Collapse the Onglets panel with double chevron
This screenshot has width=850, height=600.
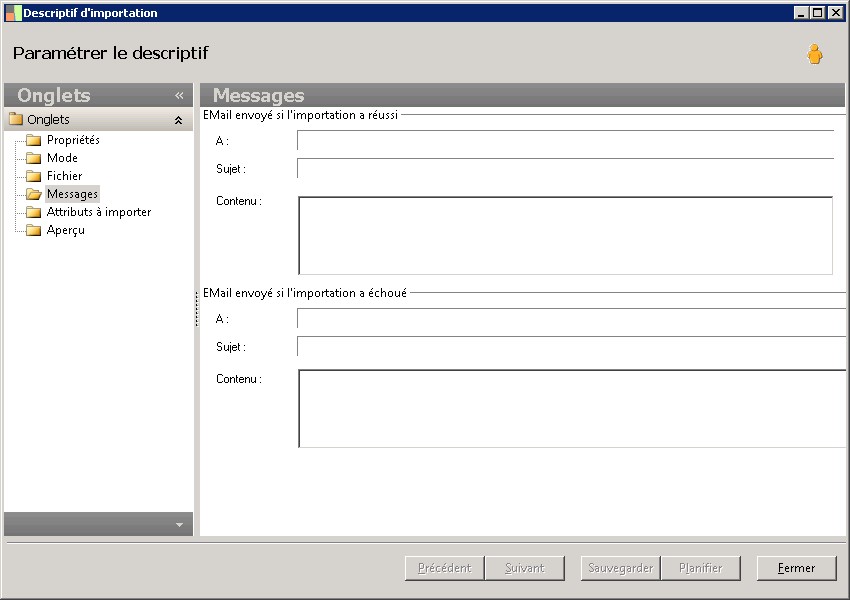coord(179,95)
